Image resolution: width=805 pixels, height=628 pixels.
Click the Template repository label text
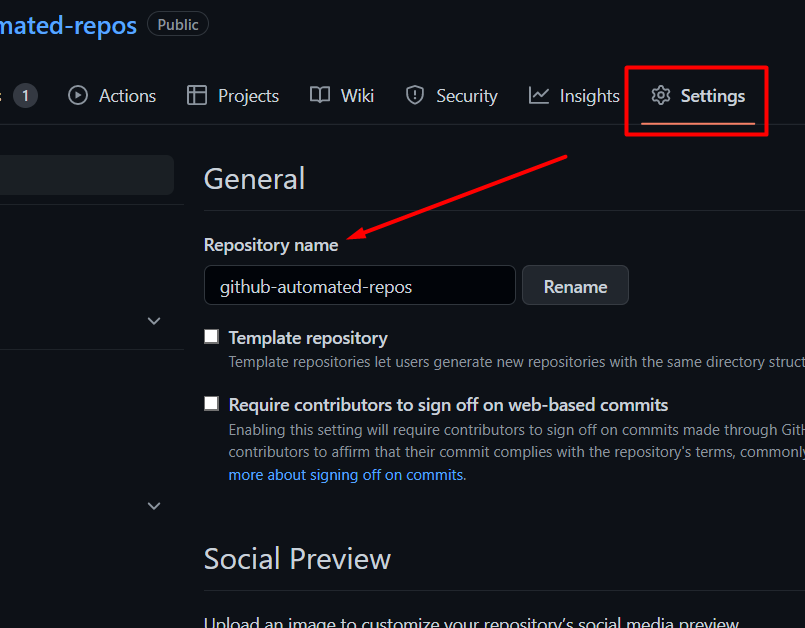tap(308, 338)
